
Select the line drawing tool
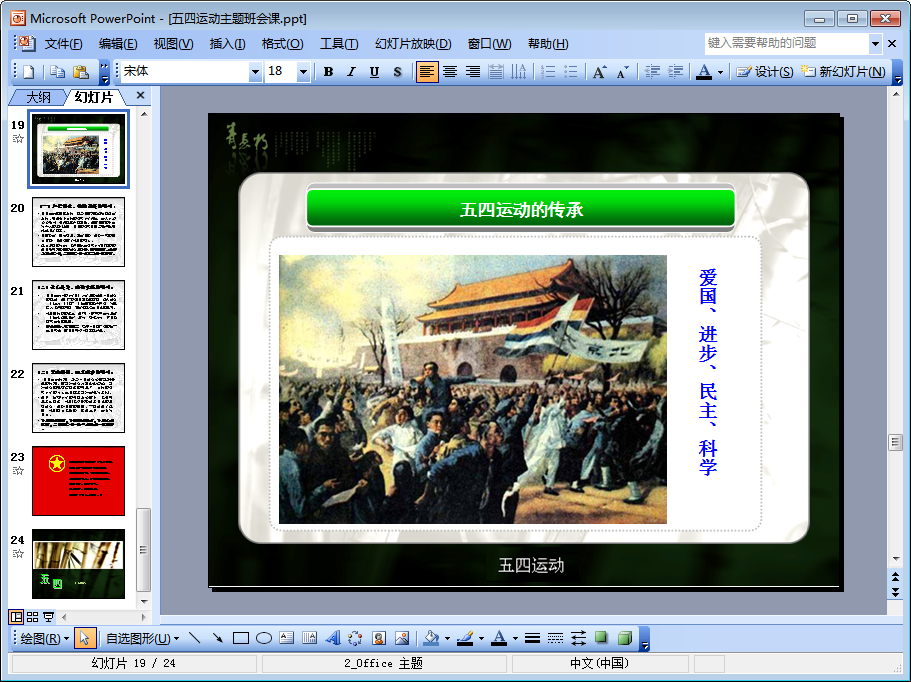click(195, 638)
